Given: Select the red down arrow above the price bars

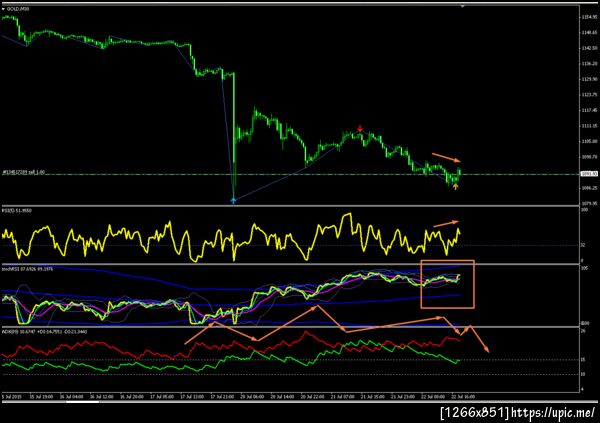Looking at the screenshot, I should 360,128.
